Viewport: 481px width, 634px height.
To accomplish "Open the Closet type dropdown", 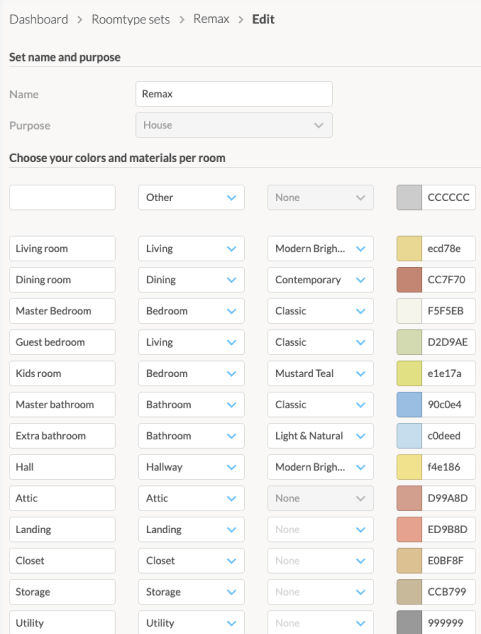I will point(191,561).
